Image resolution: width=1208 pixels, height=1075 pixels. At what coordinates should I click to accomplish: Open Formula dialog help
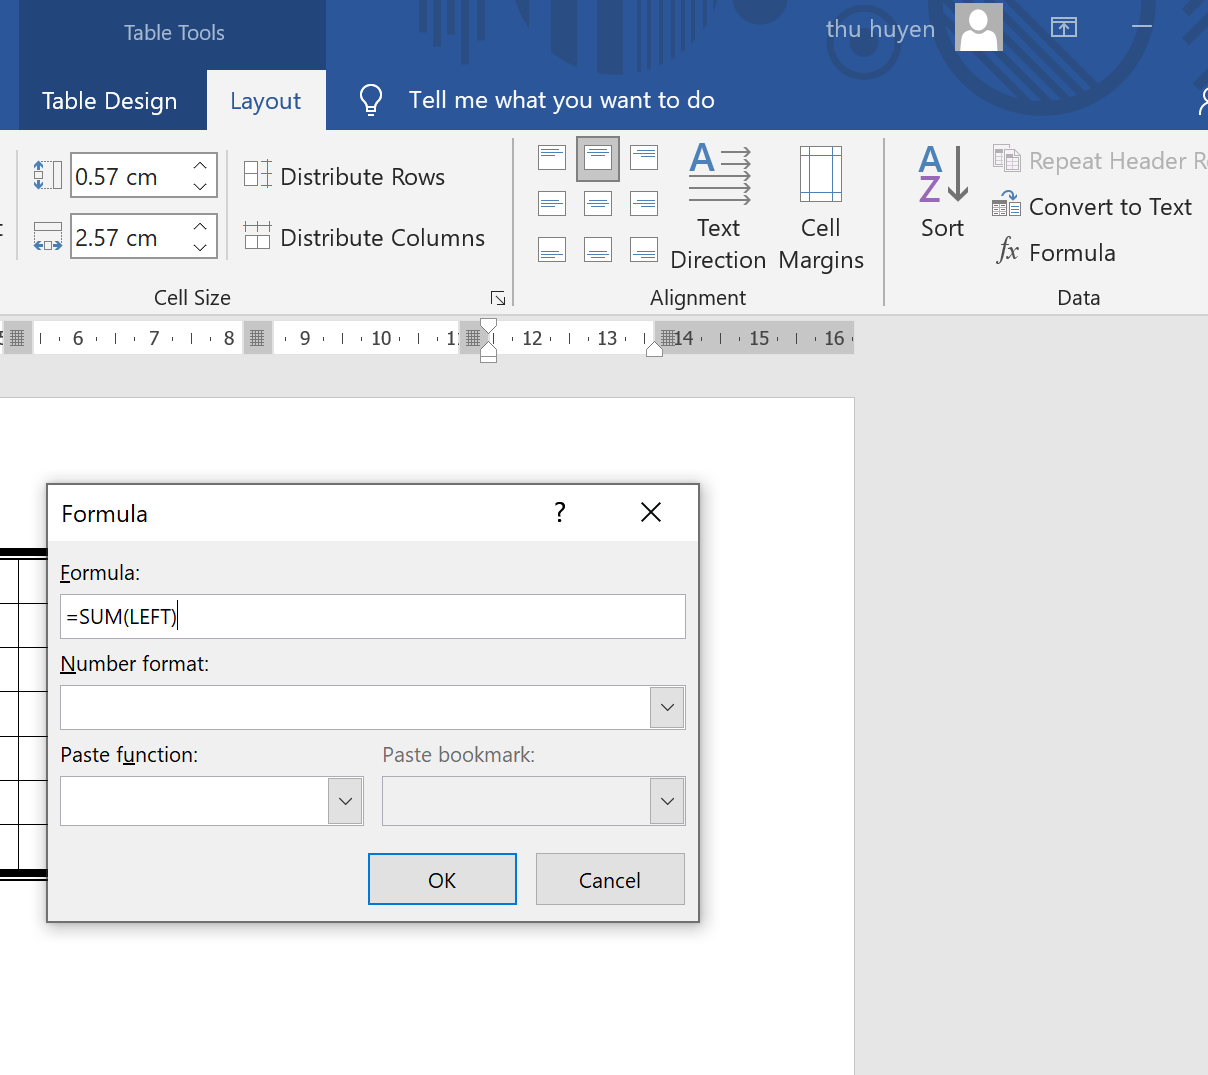(560, 512)
